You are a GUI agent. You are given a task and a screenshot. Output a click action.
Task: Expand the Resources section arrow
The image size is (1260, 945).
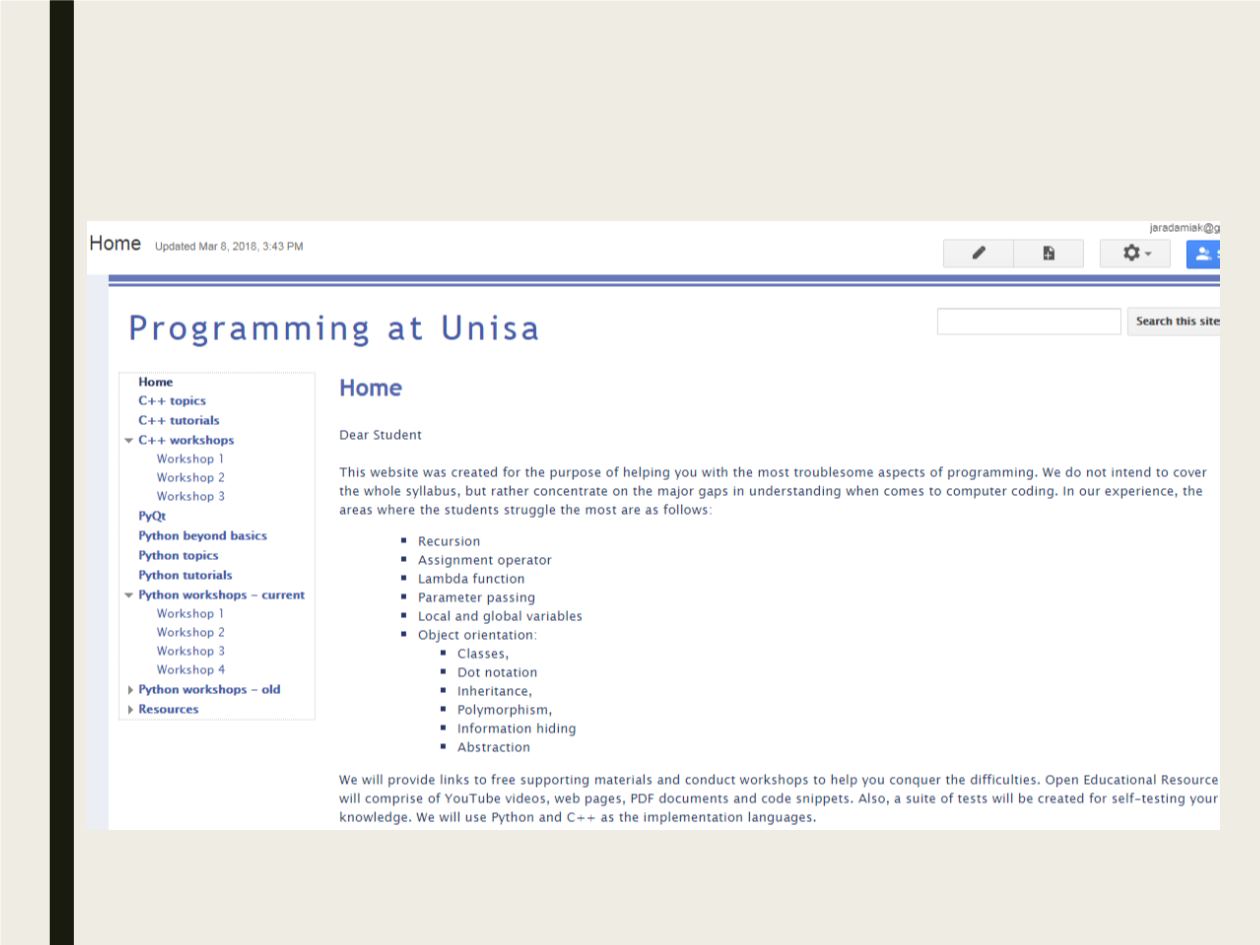pos(131,710)
